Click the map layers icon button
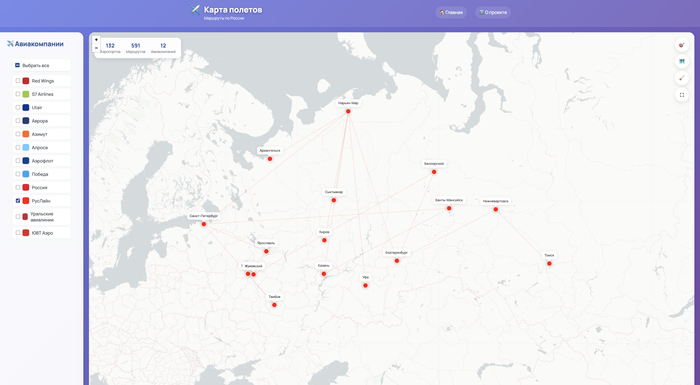This screenshot has height=385, width=700. pyautogui.click(x=682, y=61)
